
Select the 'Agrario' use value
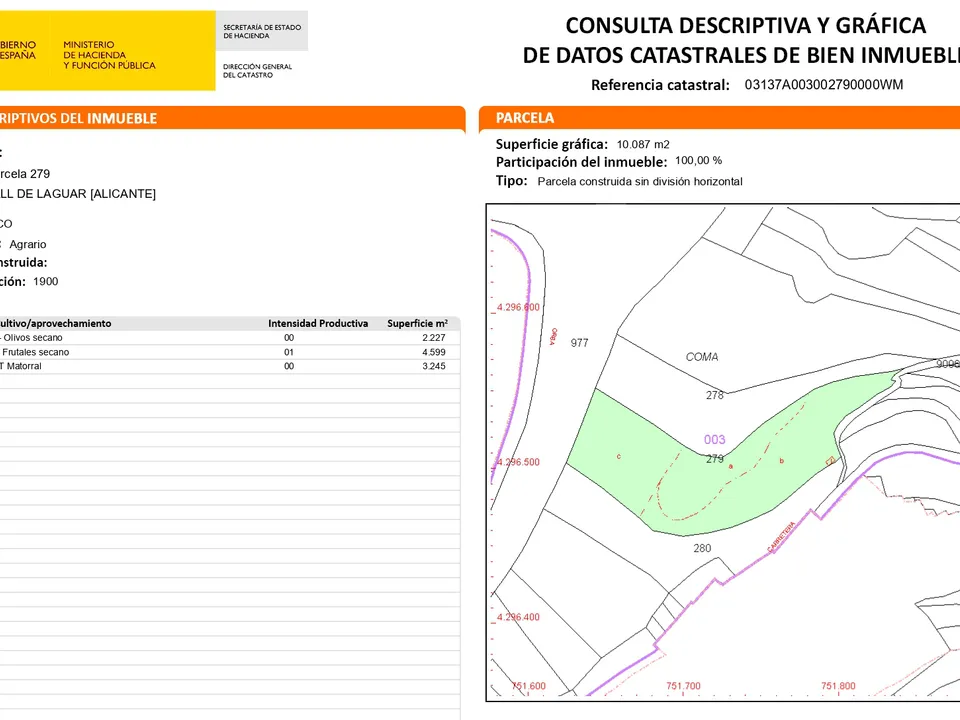[28, 244]
